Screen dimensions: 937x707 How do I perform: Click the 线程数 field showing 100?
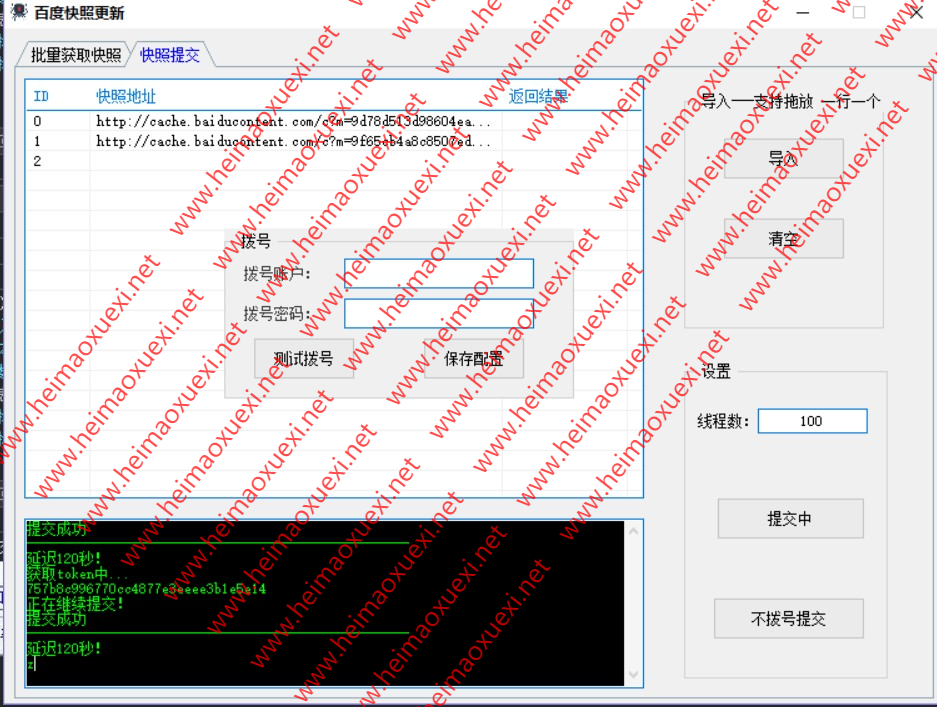tap(812, 420)
